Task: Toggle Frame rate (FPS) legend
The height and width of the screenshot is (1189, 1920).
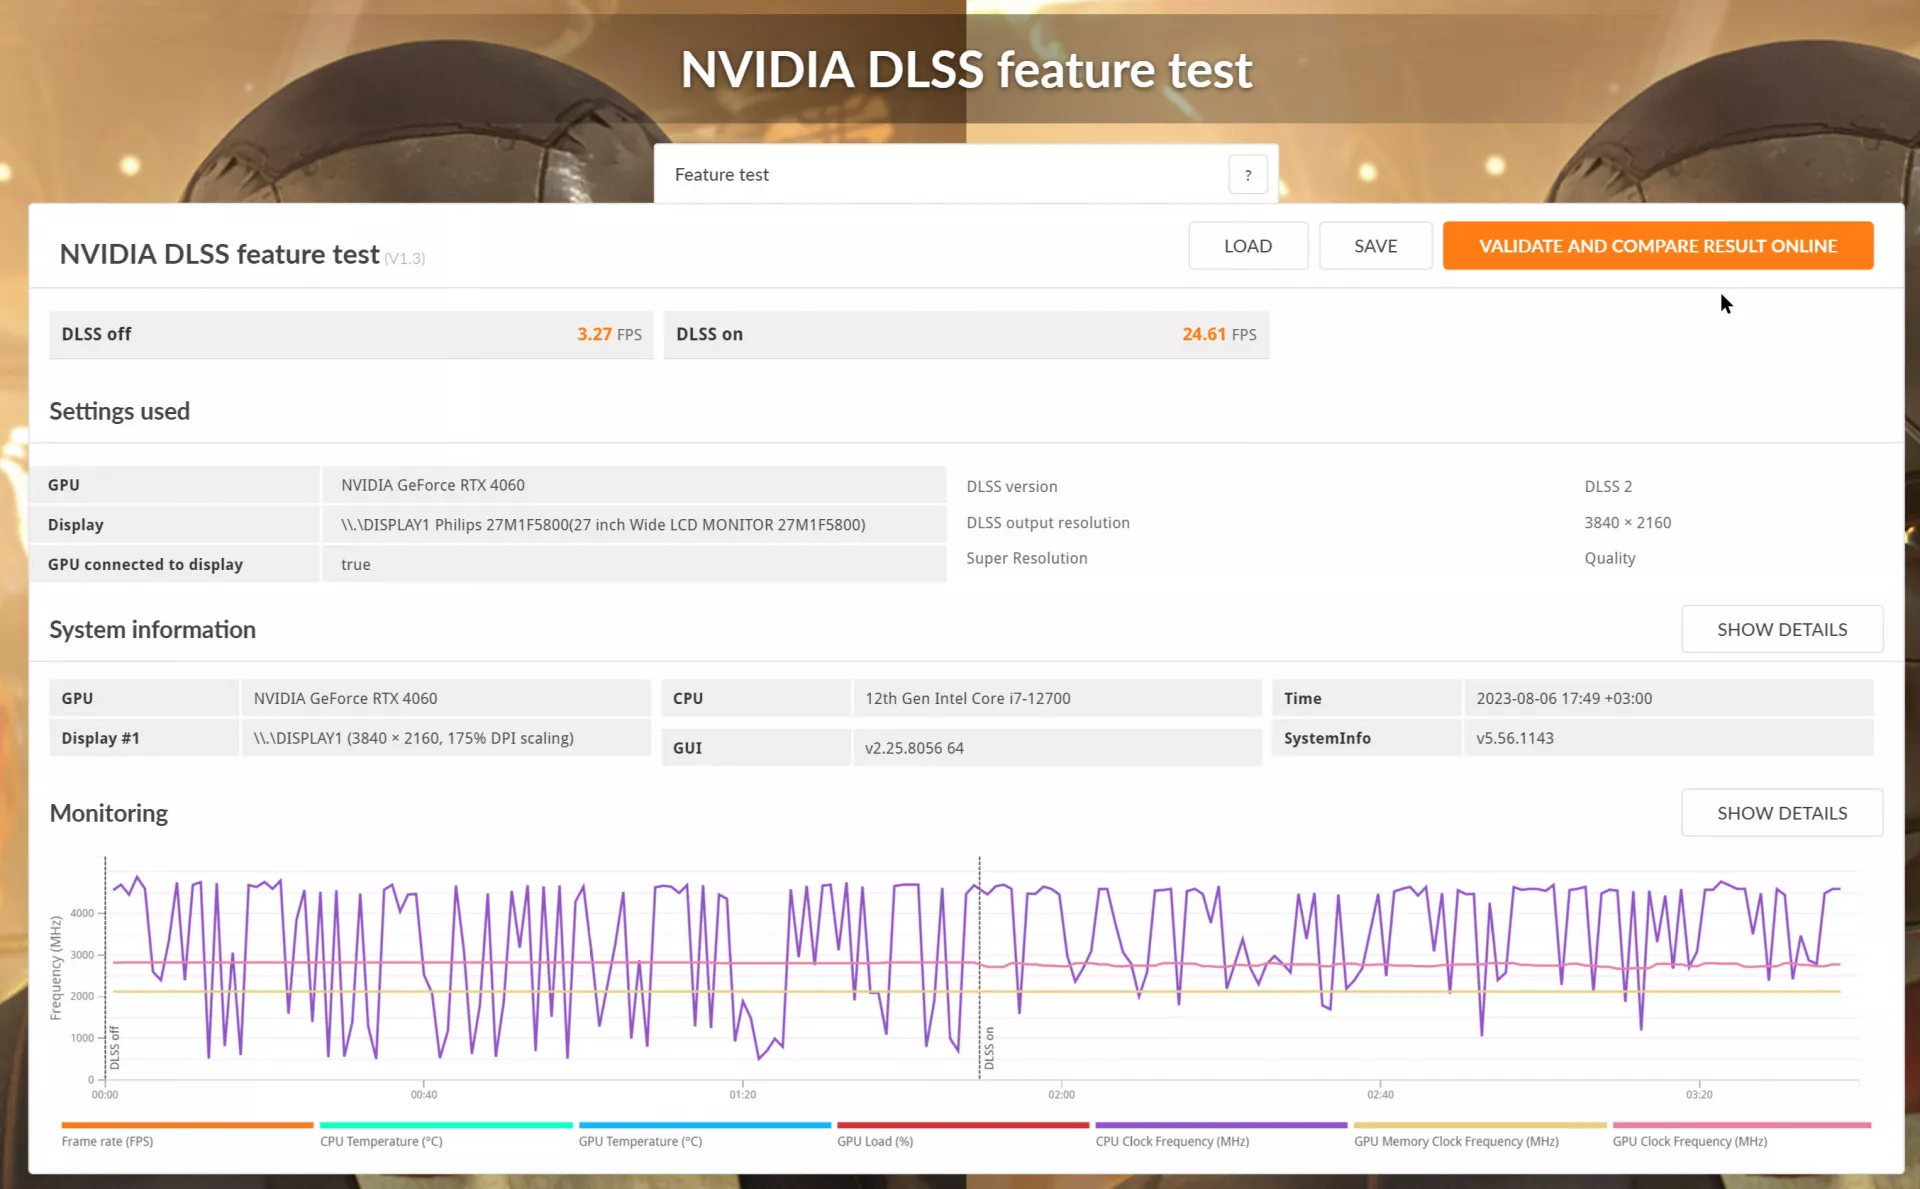Action: click(108, 1141)
